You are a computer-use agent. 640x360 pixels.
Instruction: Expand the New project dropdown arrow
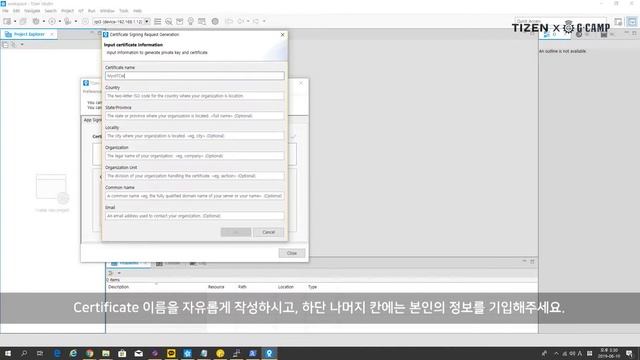[15, 21]
